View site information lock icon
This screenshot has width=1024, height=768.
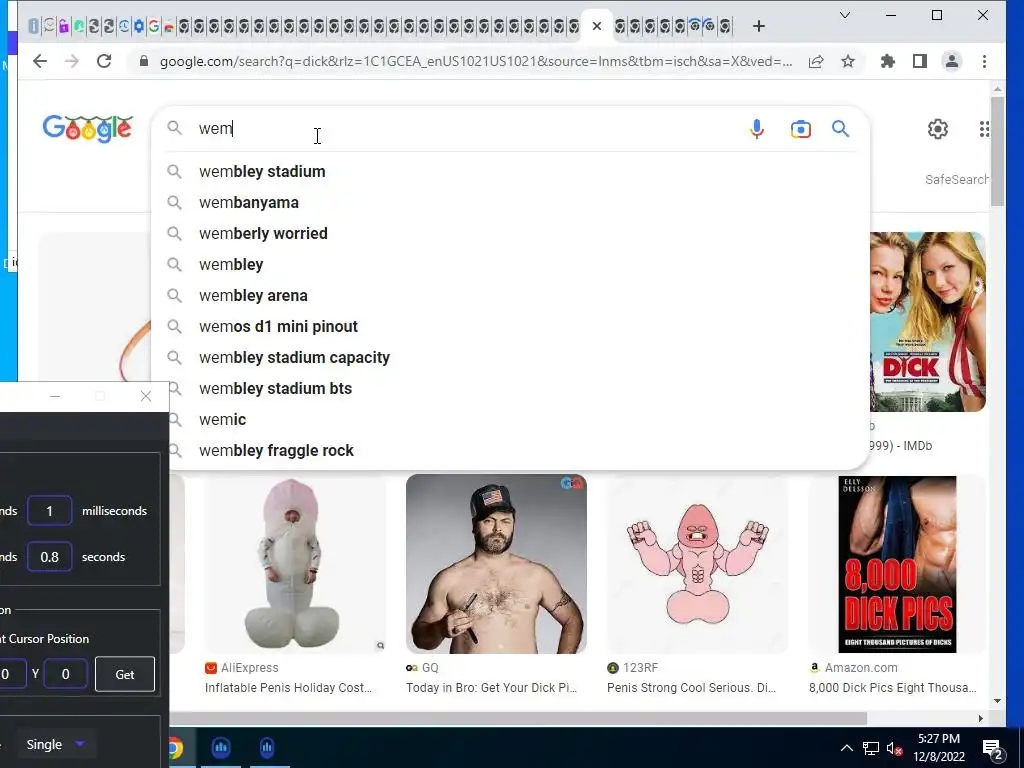(x=144, y=61)
